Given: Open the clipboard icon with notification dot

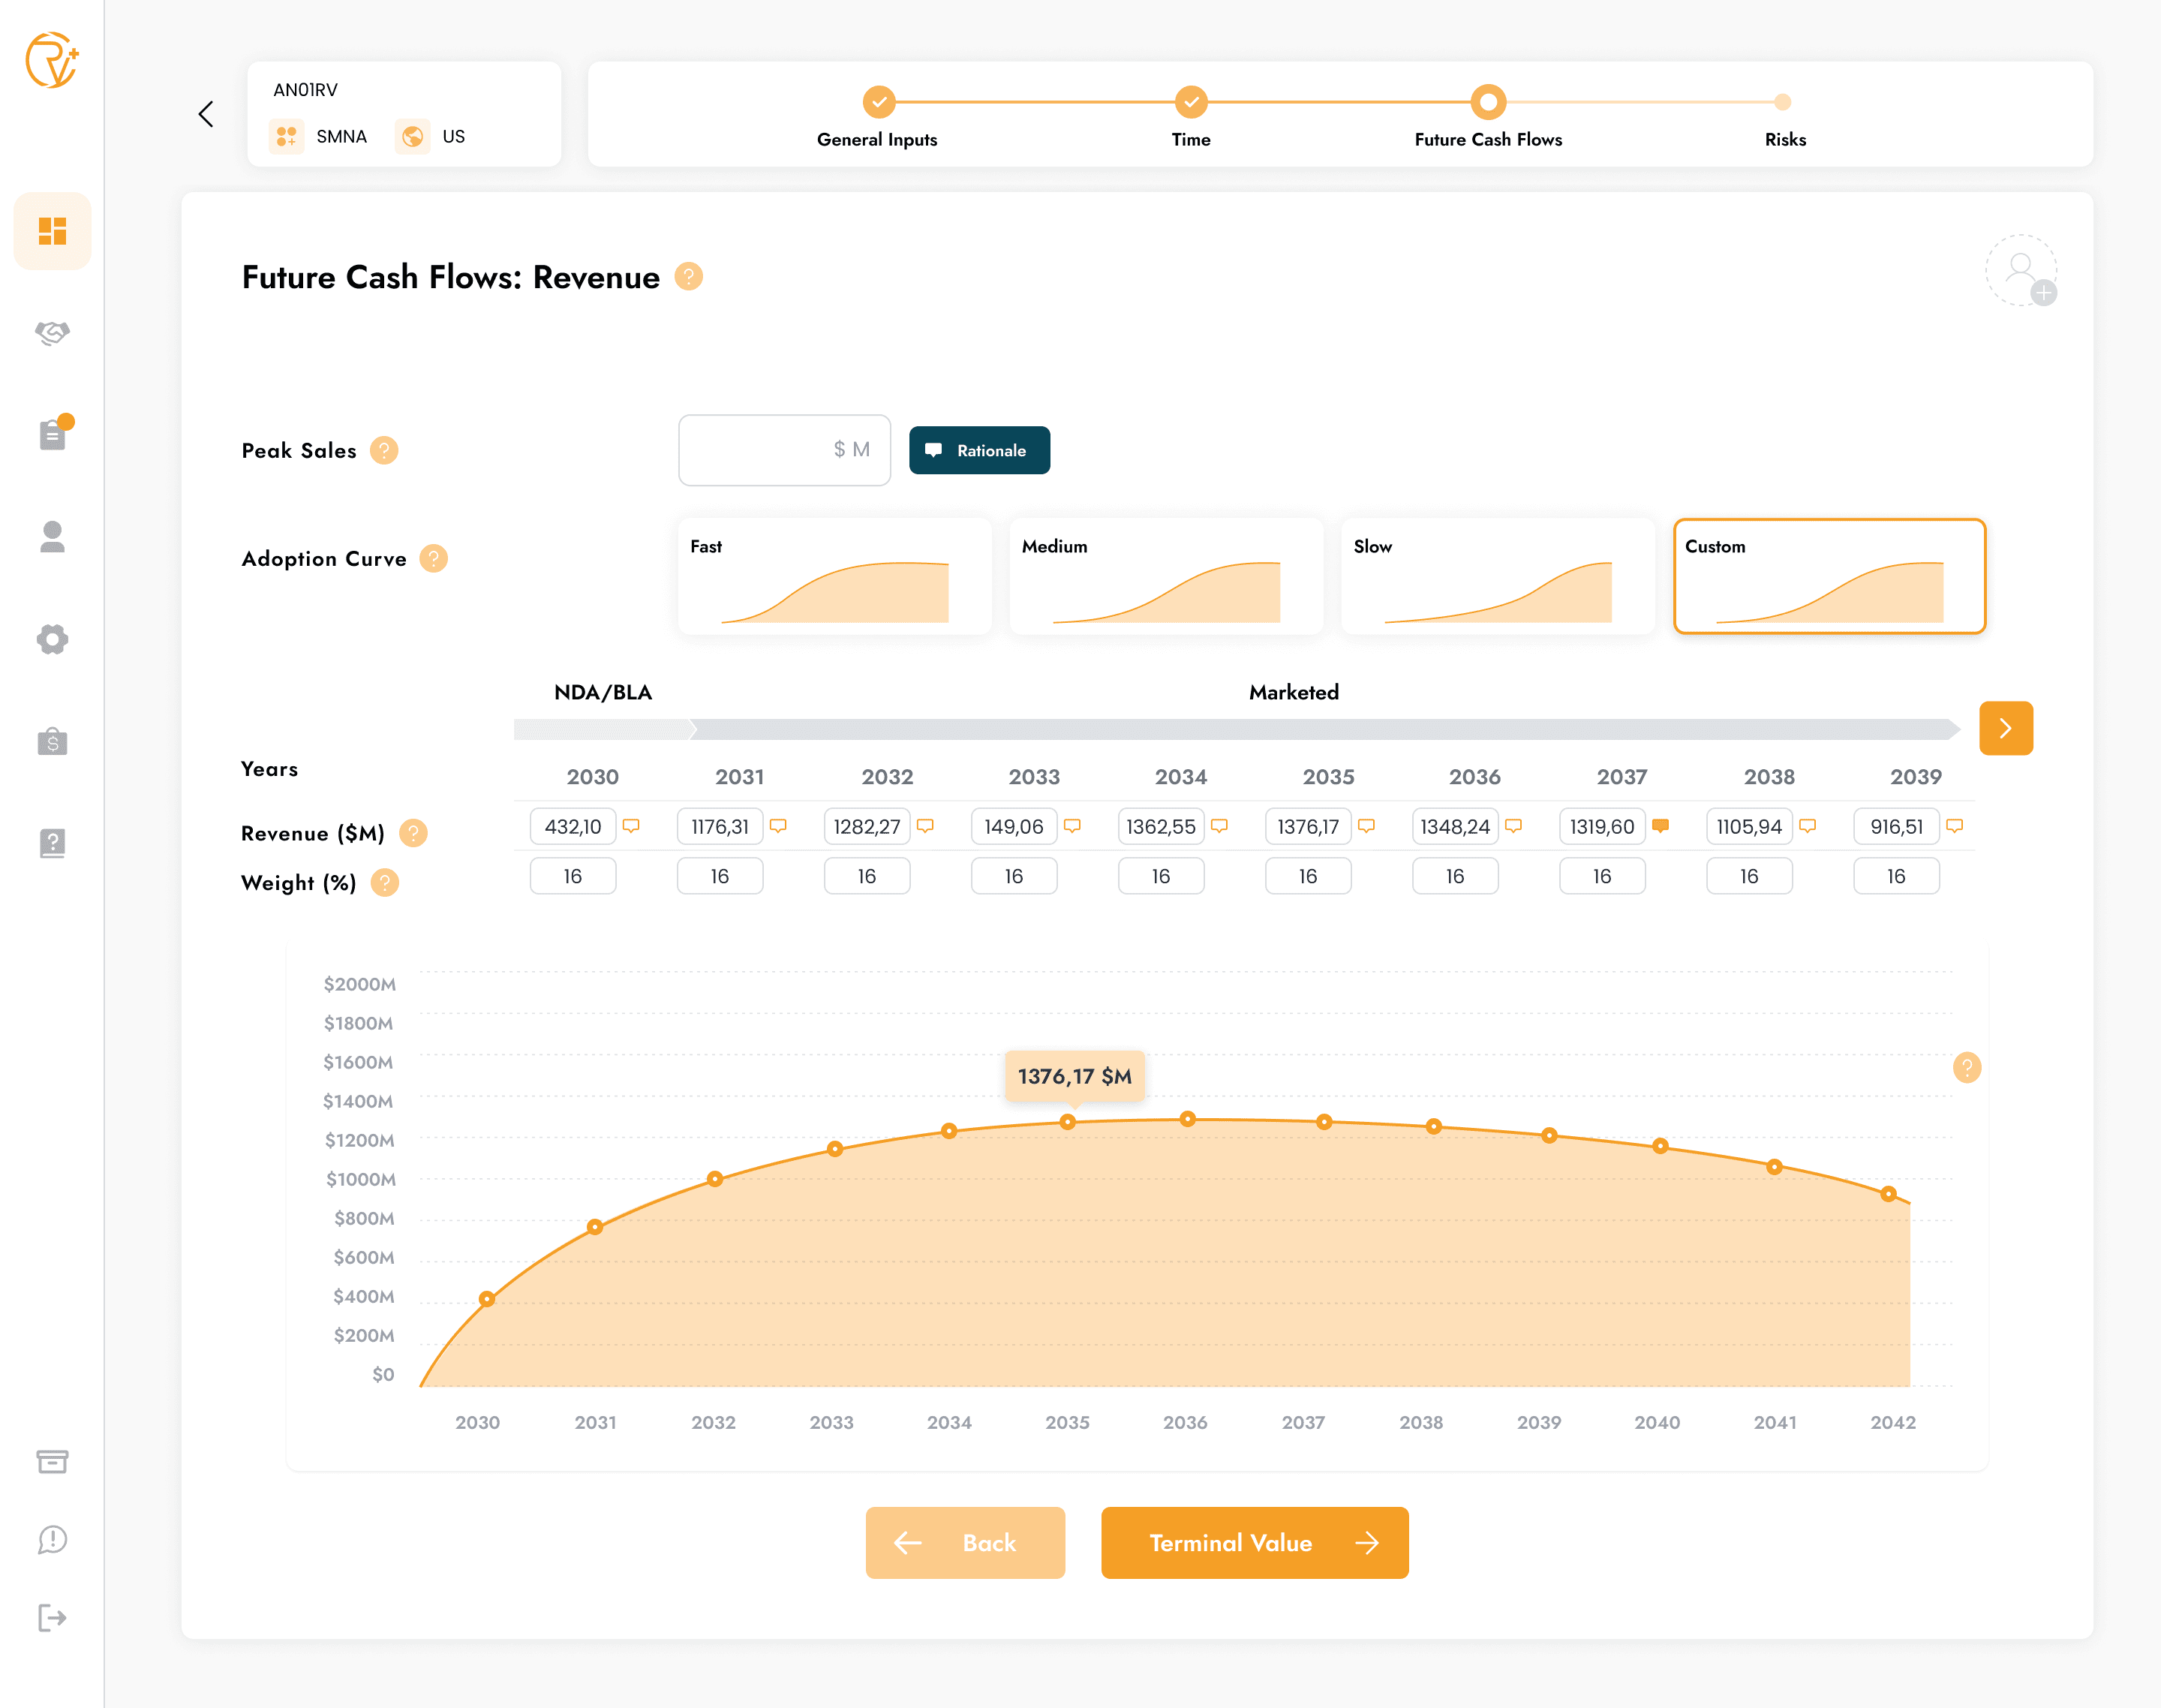Looking at the screenshot, I should [52, 435].
